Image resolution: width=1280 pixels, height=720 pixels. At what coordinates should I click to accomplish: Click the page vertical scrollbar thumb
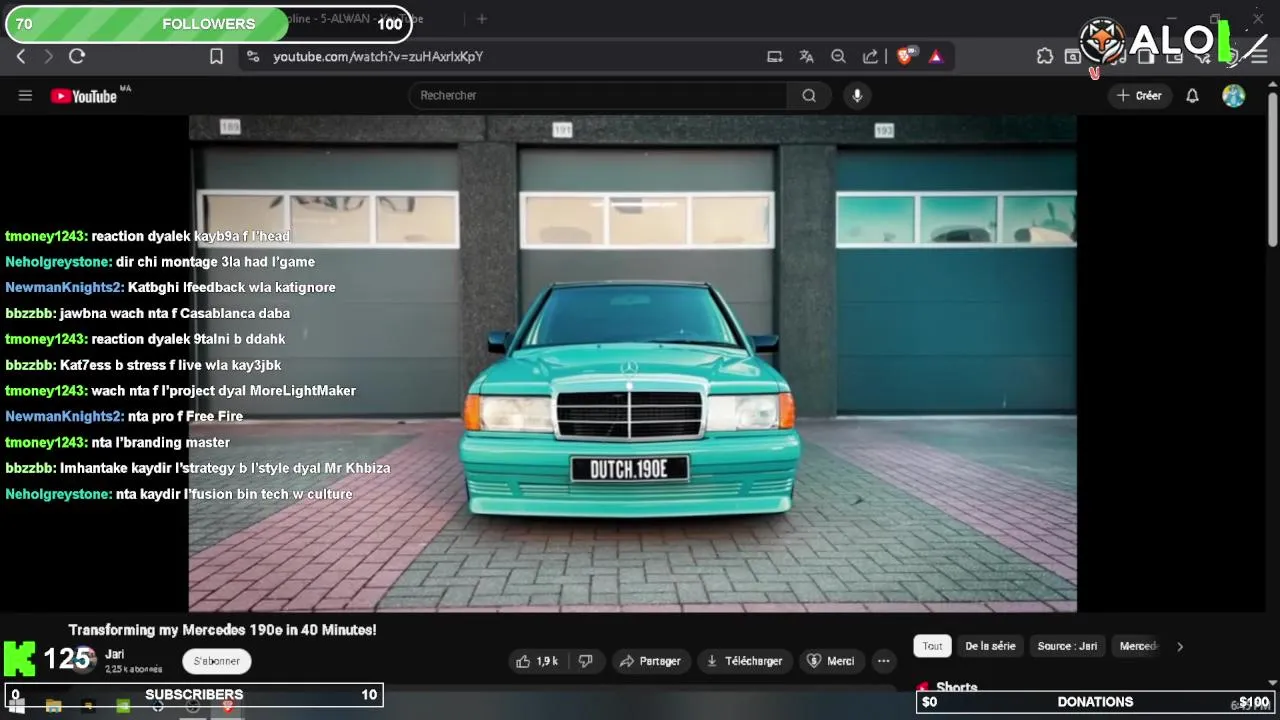(x=1273, y=167)
